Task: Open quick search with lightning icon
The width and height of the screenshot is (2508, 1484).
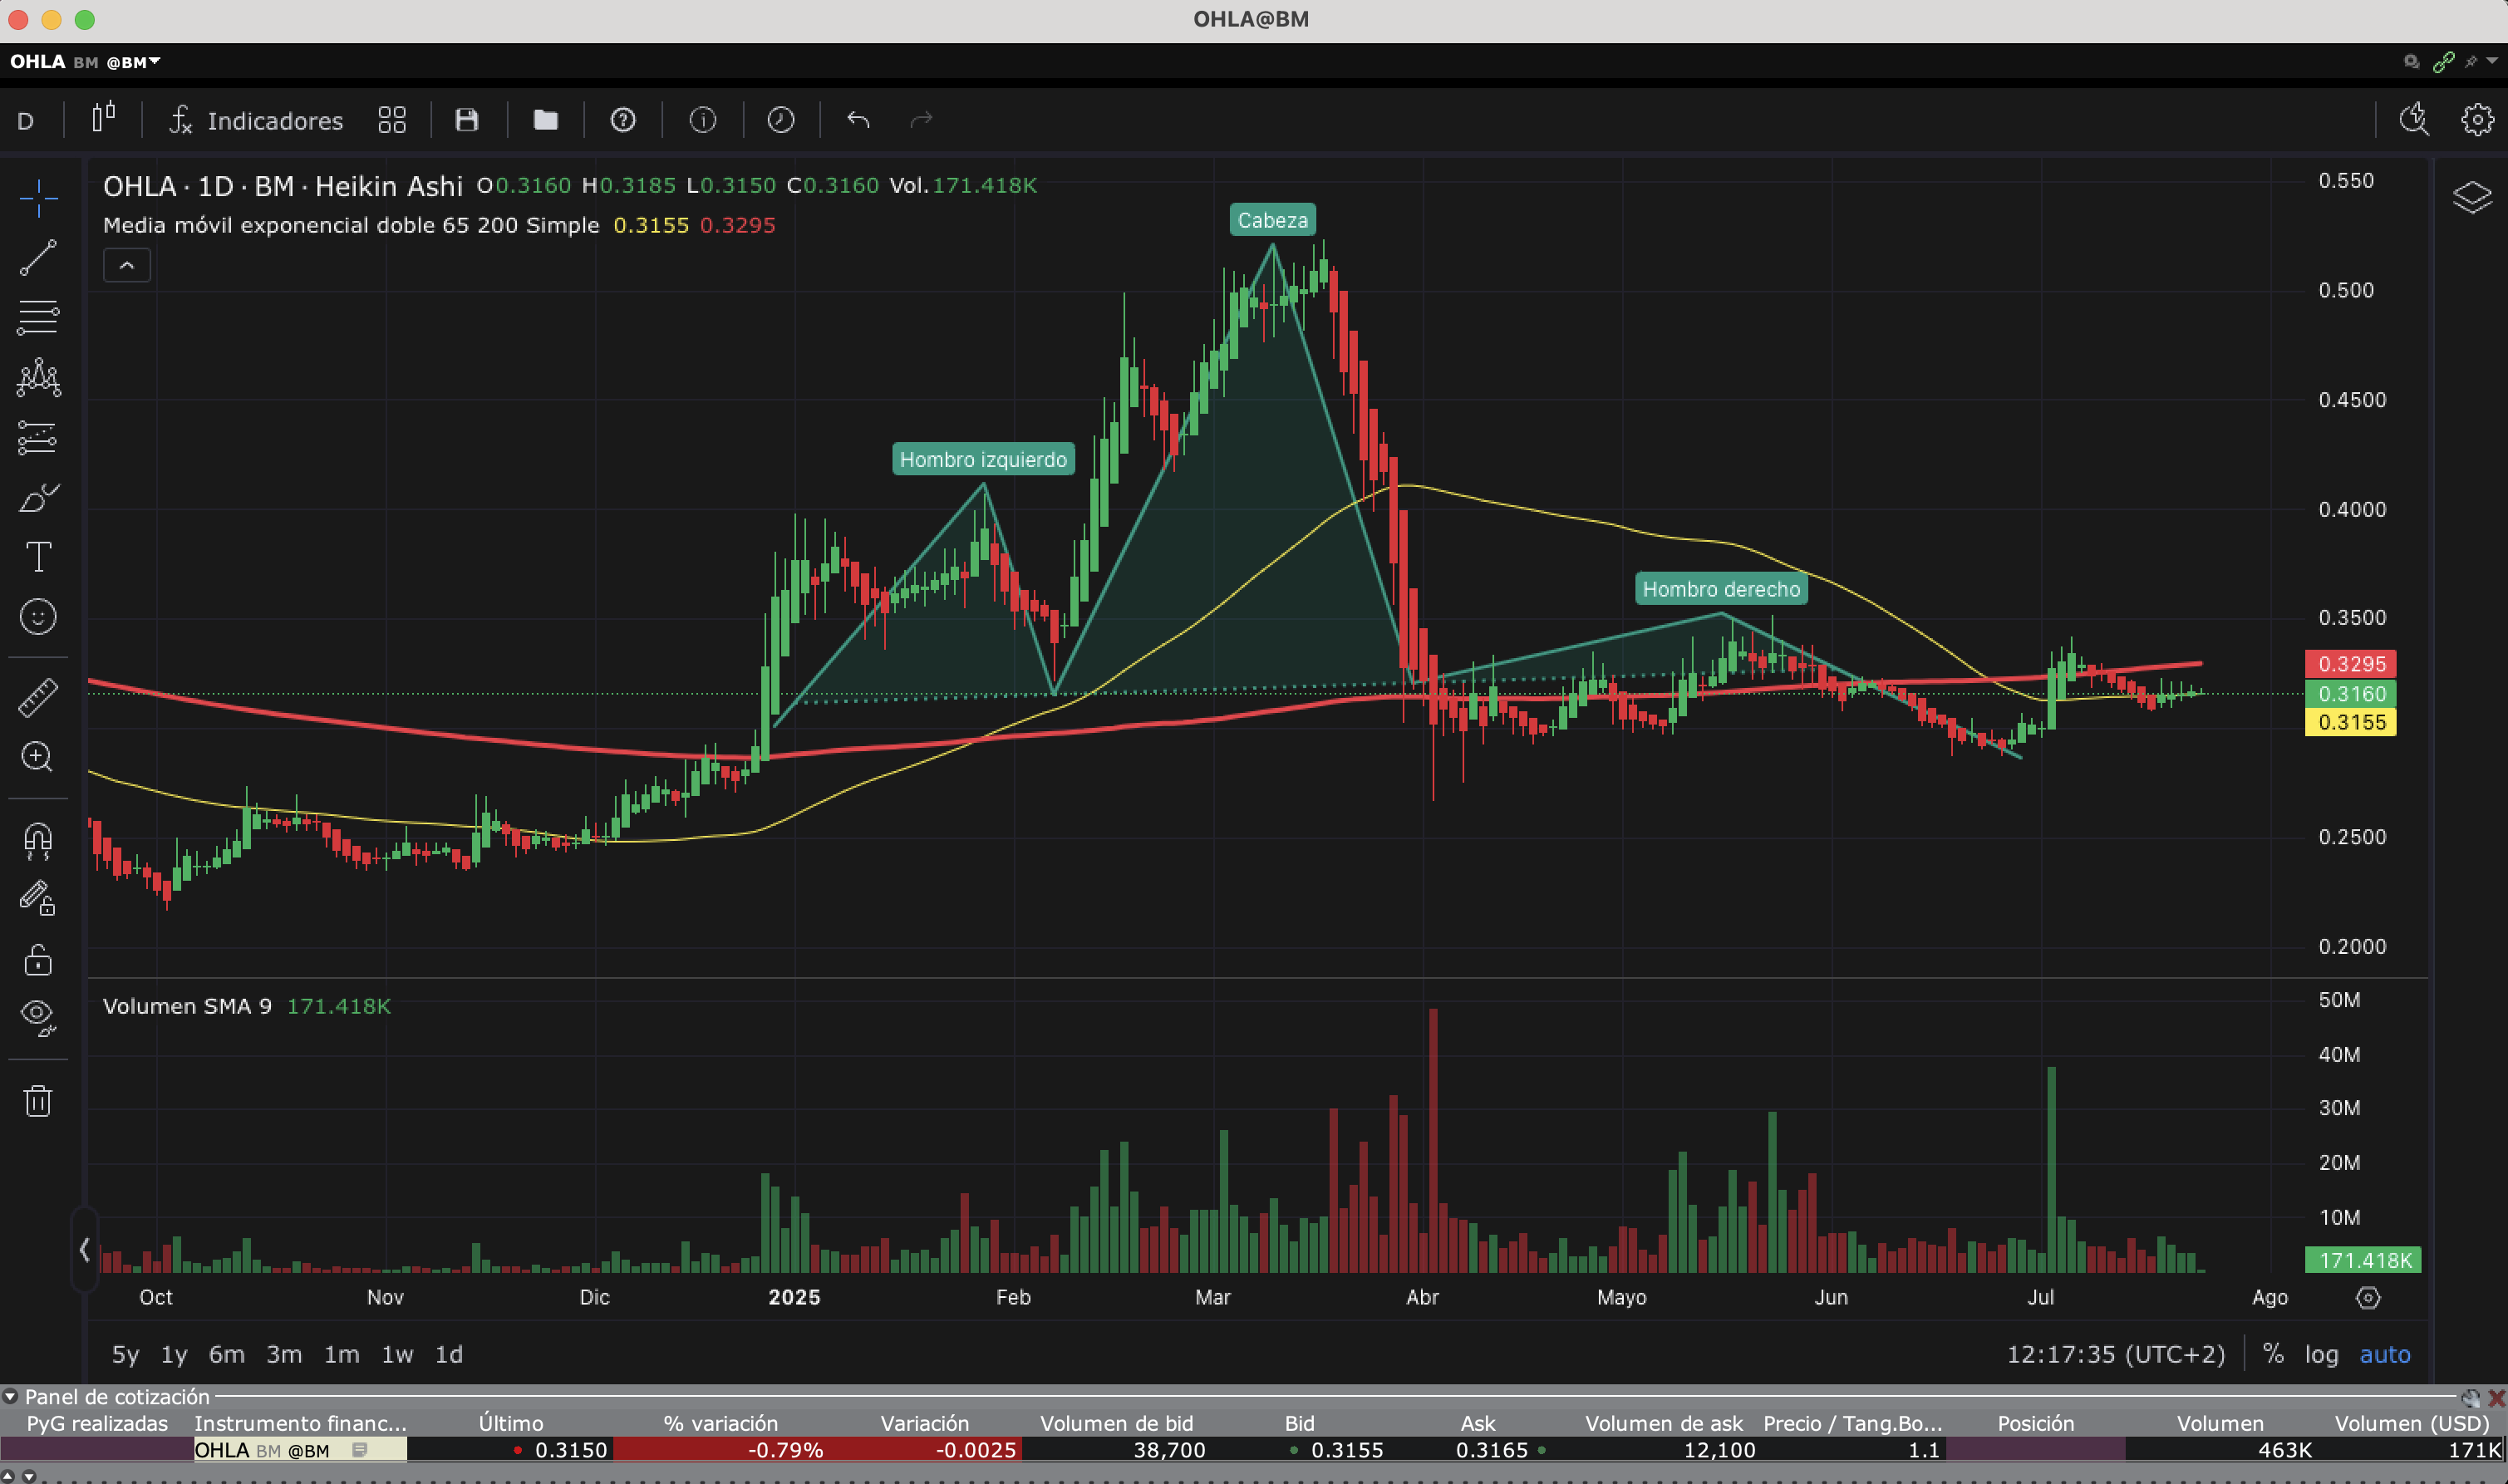Action: tap(2414, 119)
